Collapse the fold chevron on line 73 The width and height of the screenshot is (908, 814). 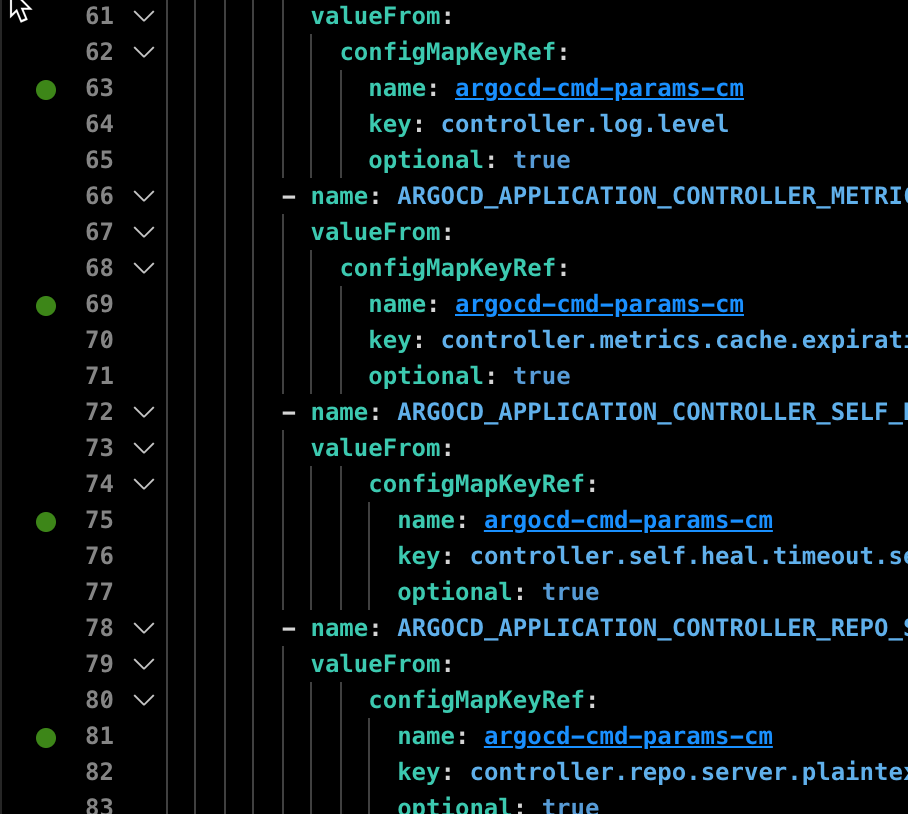144,448
